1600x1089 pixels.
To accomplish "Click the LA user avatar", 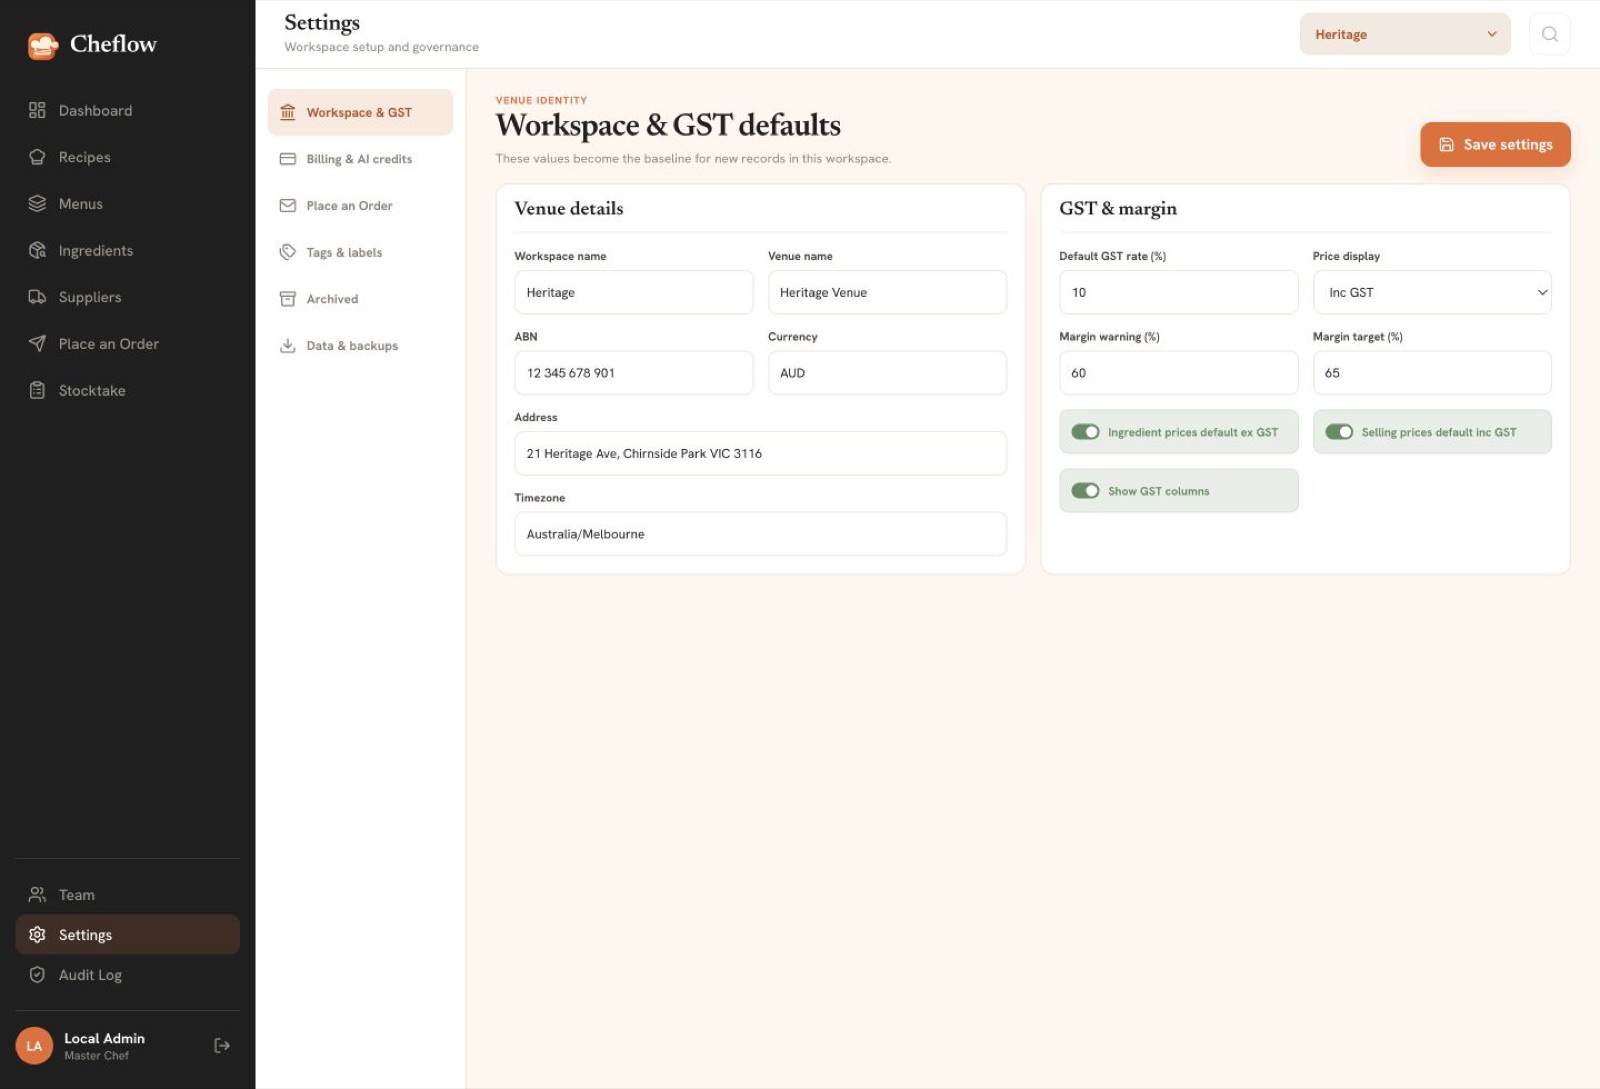I will click(x=34, y=1046).
